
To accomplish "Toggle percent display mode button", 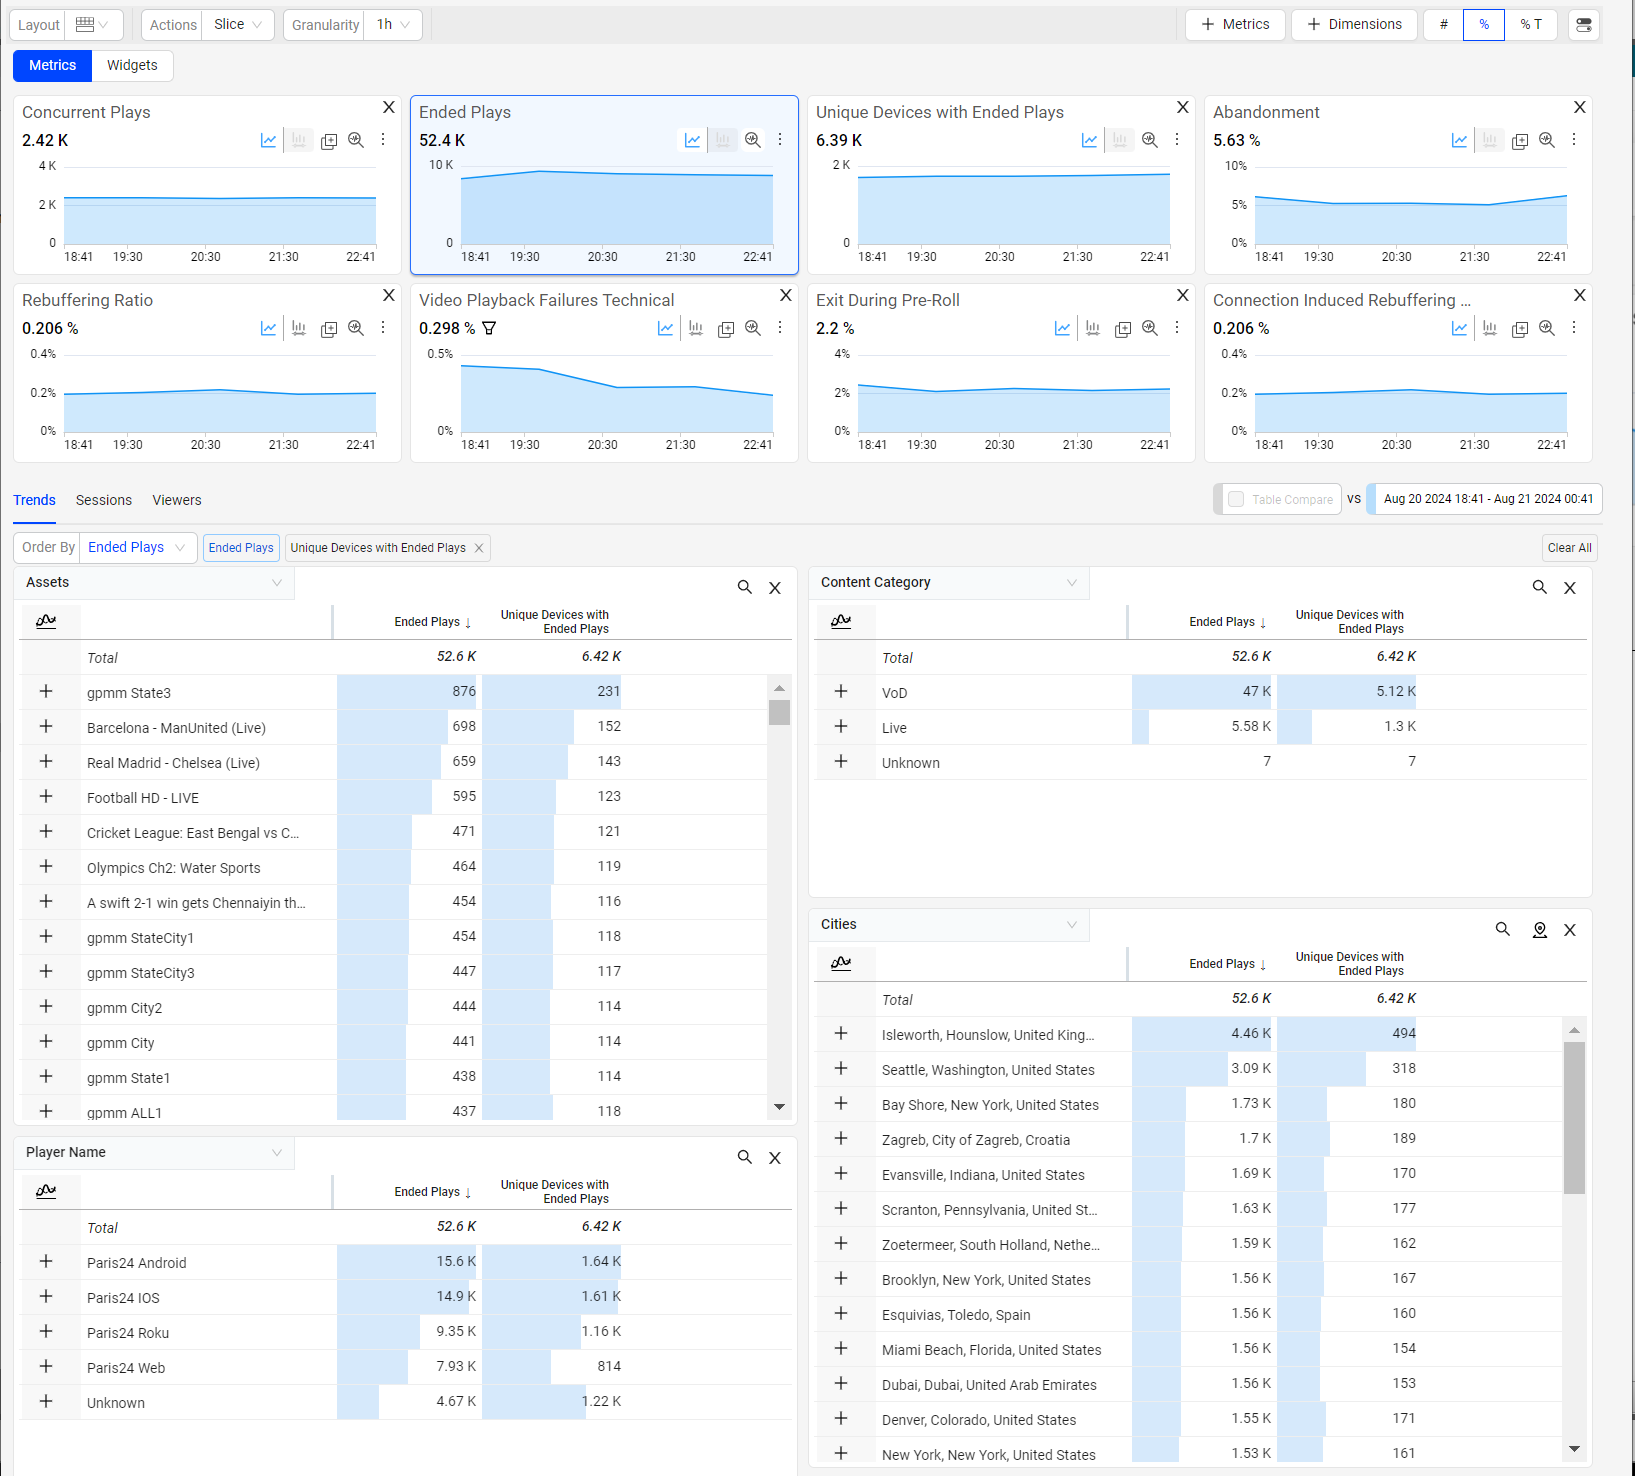I will pyautogui.click(x=1483, y=25).
